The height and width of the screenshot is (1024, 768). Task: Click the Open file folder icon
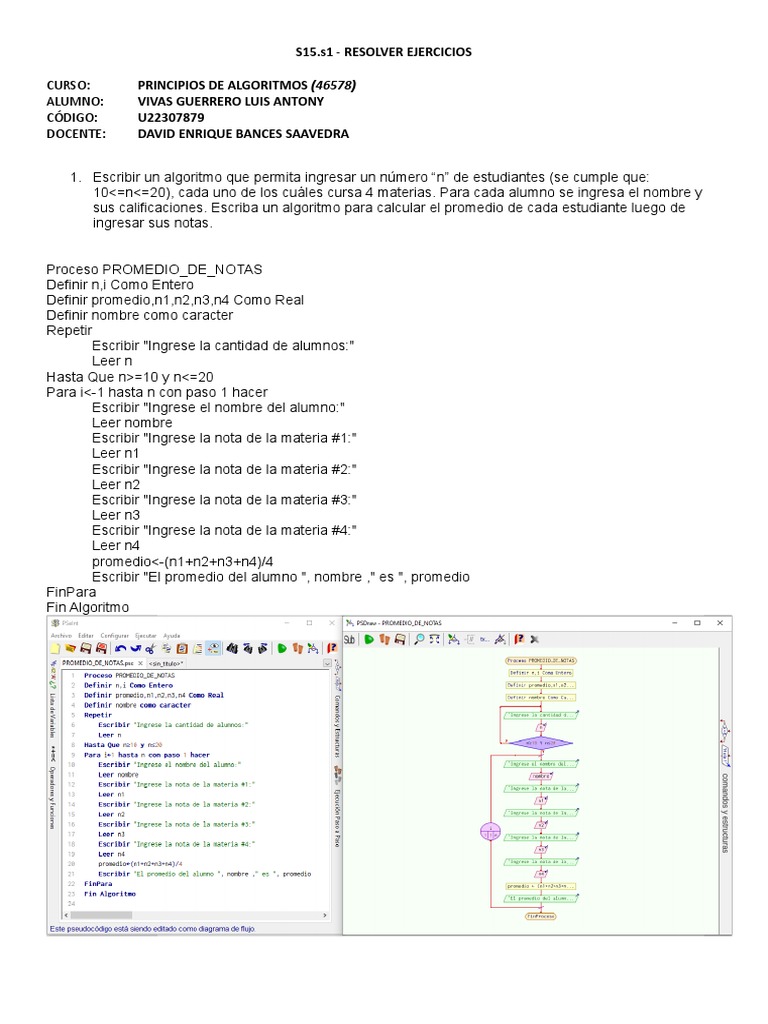(71, 648)
